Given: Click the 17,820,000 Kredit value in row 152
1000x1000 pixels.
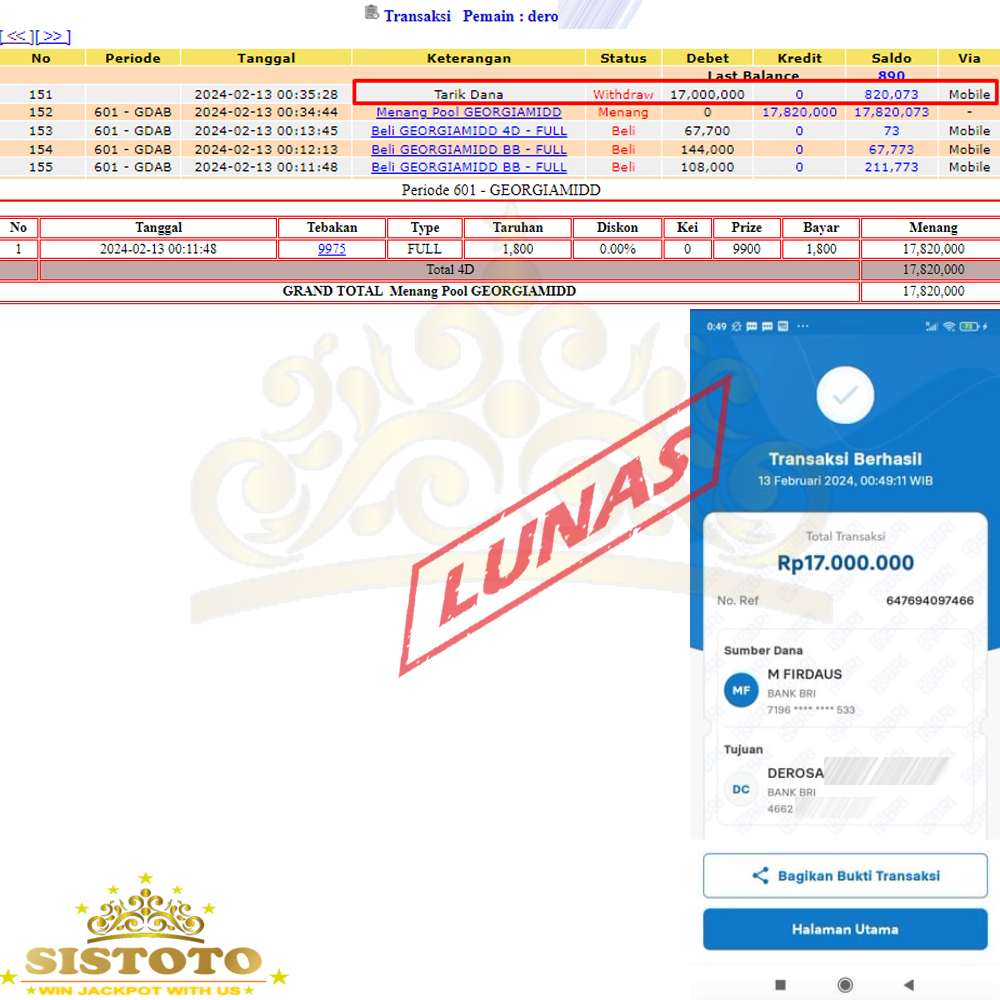Looking at the screenshot, I should click(x=799, y=112).
